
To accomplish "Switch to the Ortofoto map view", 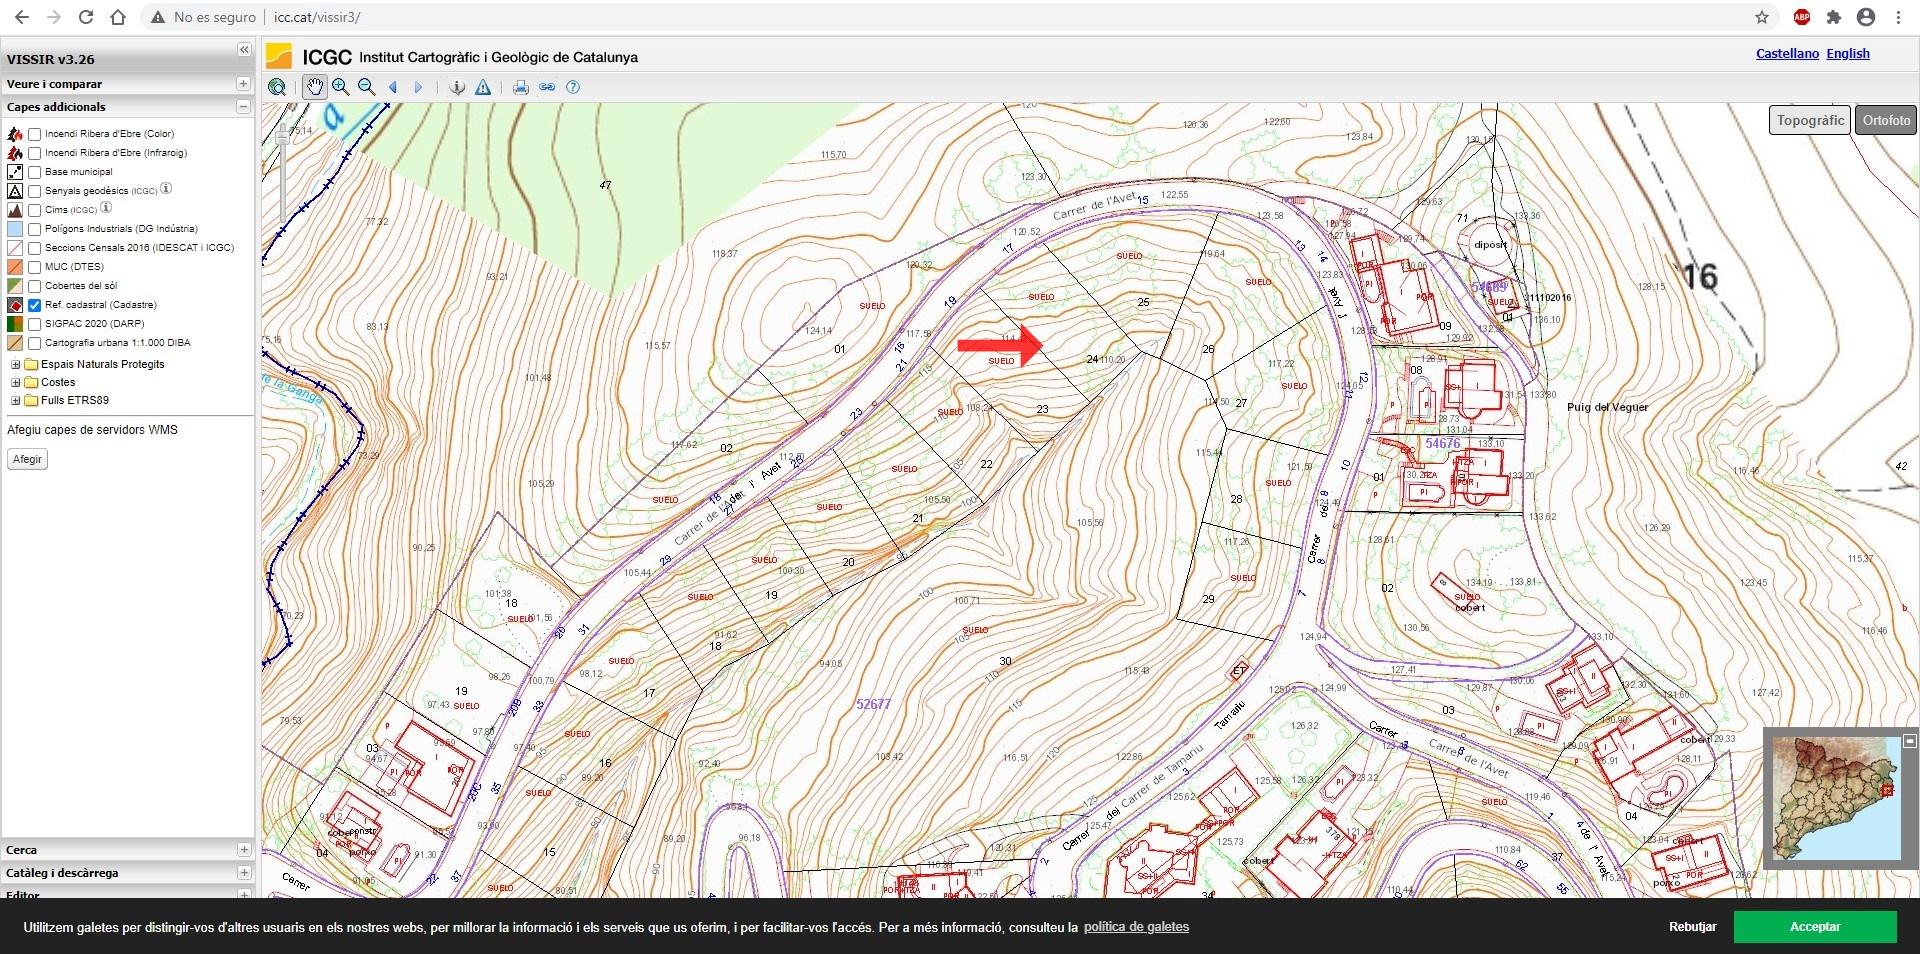I will [x=1886, y=120].
